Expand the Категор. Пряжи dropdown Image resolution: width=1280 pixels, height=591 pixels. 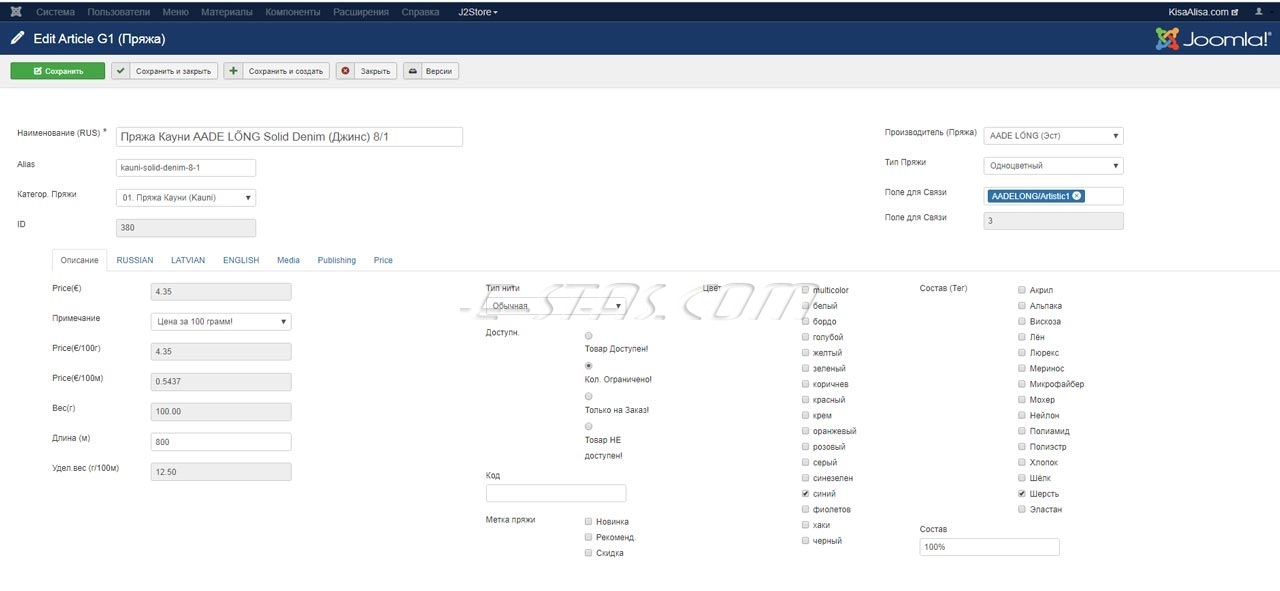[186, 198]
